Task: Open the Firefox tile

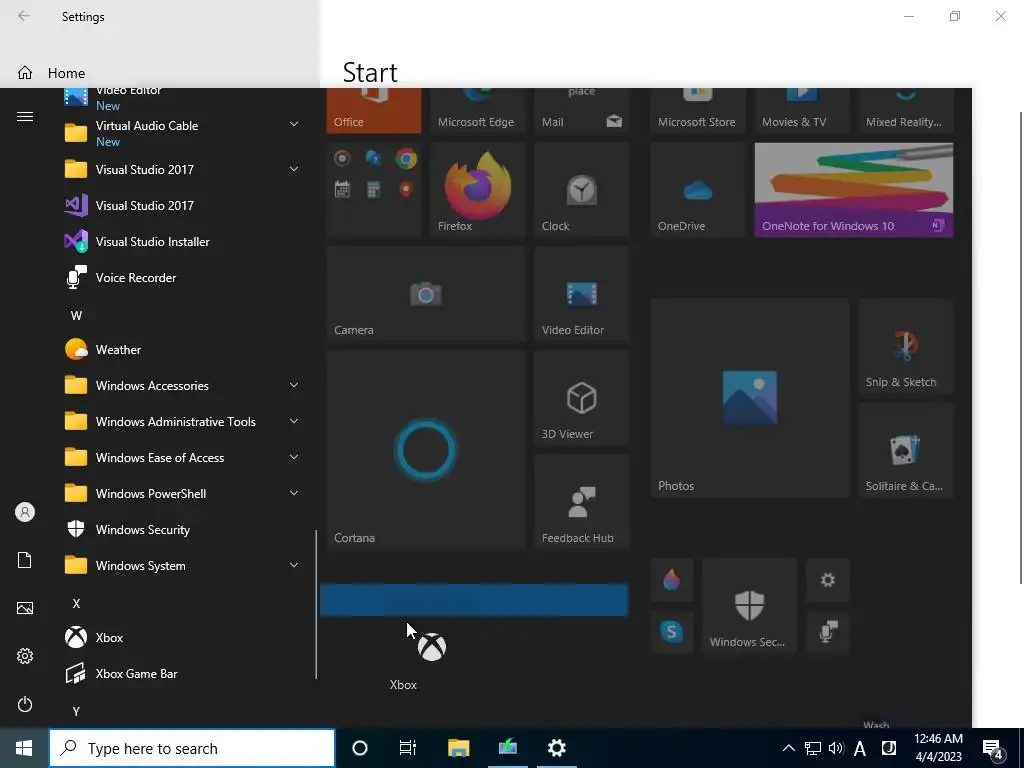Action: click(477, 189)
